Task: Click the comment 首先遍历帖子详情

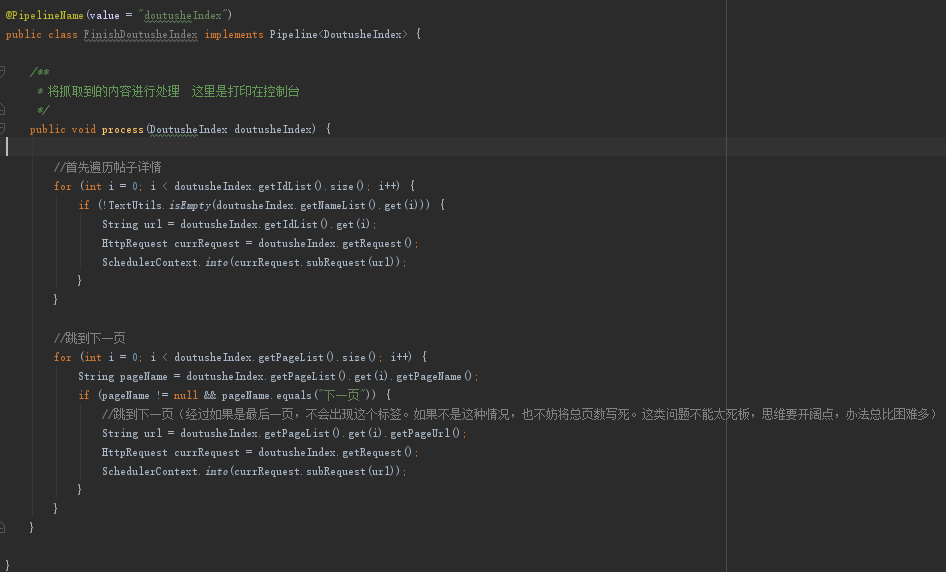Action: point(108,167)
